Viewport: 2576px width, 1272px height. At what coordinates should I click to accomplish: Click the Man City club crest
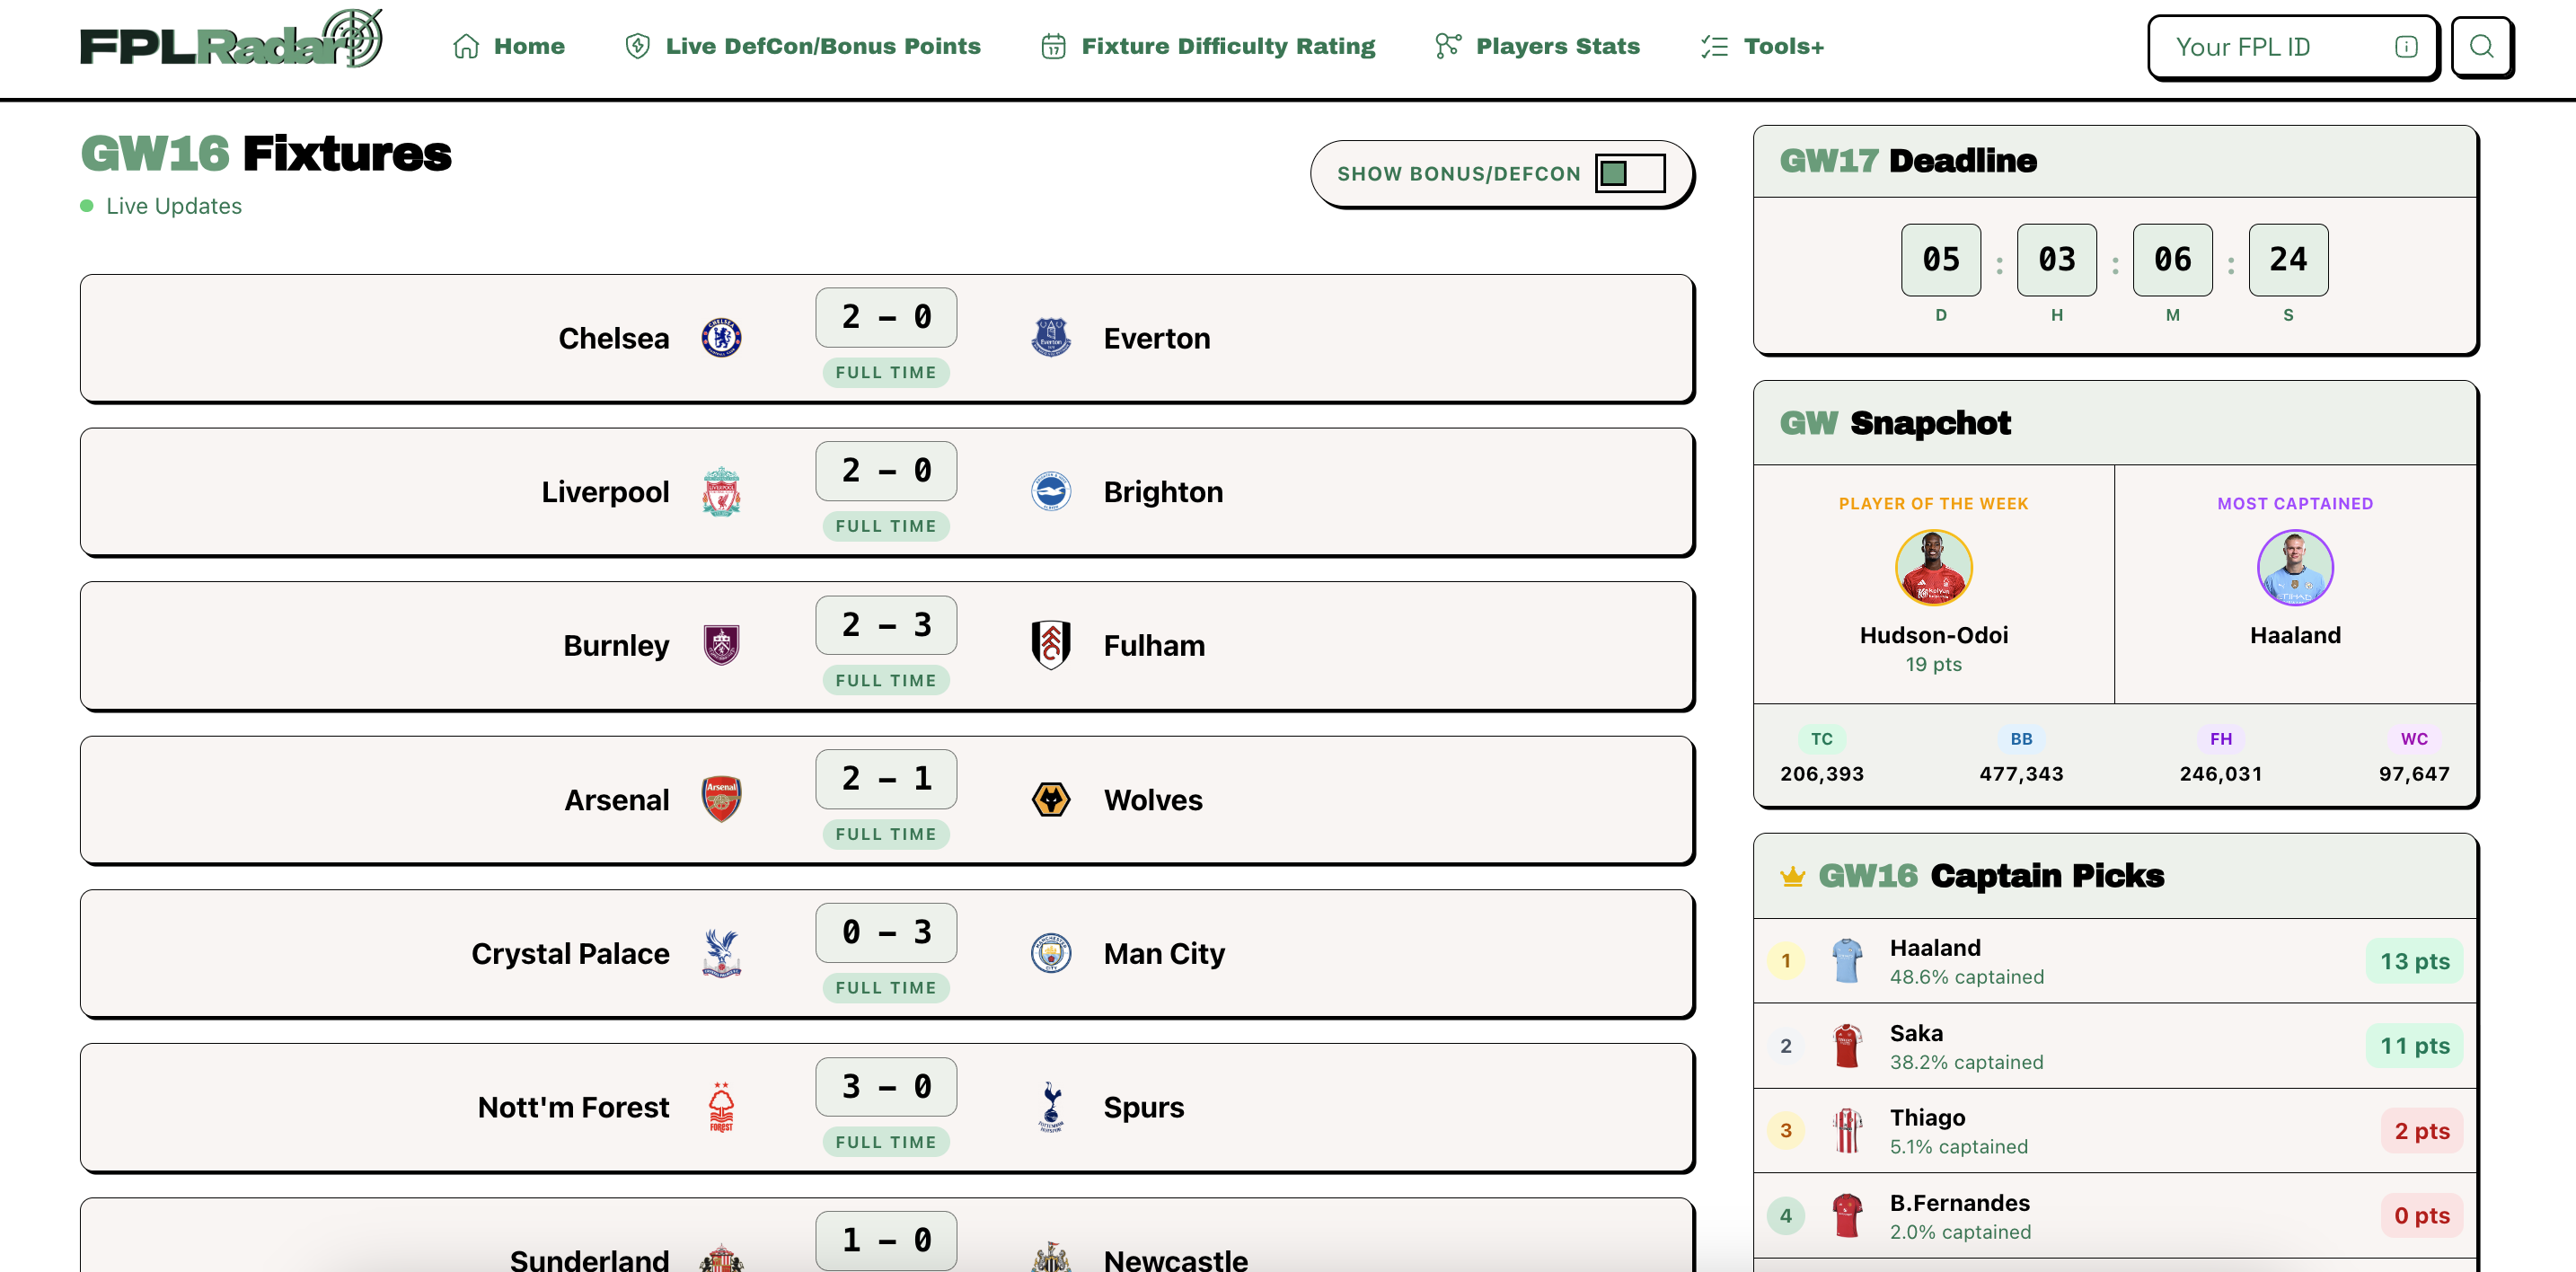1050,953
